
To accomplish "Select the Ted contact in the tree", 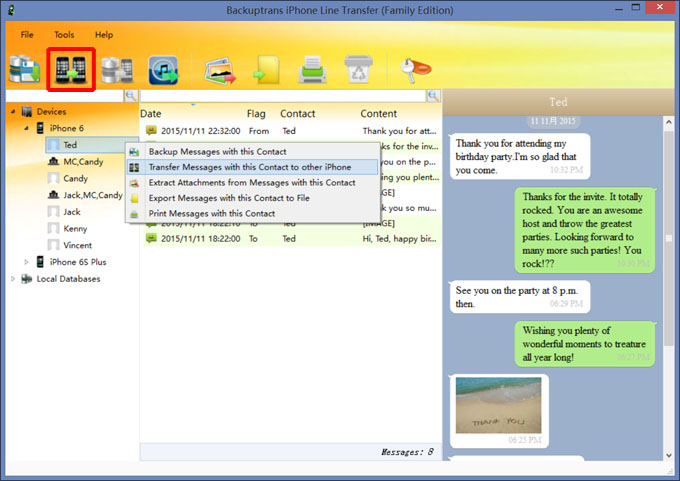I will pos(70,145).
